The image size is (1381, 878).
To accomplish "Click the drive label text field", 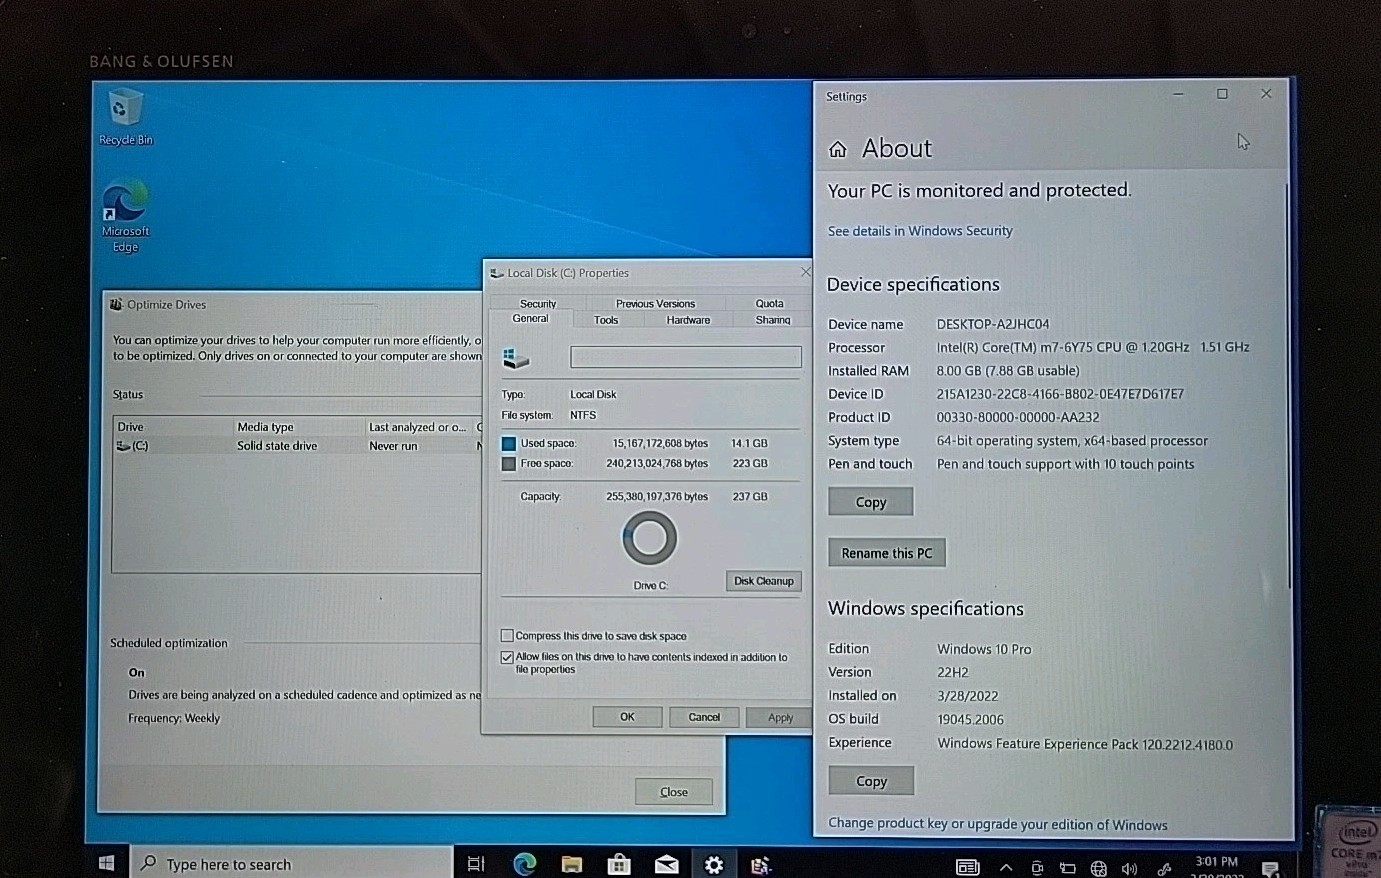I will click(x=686, y=357).
